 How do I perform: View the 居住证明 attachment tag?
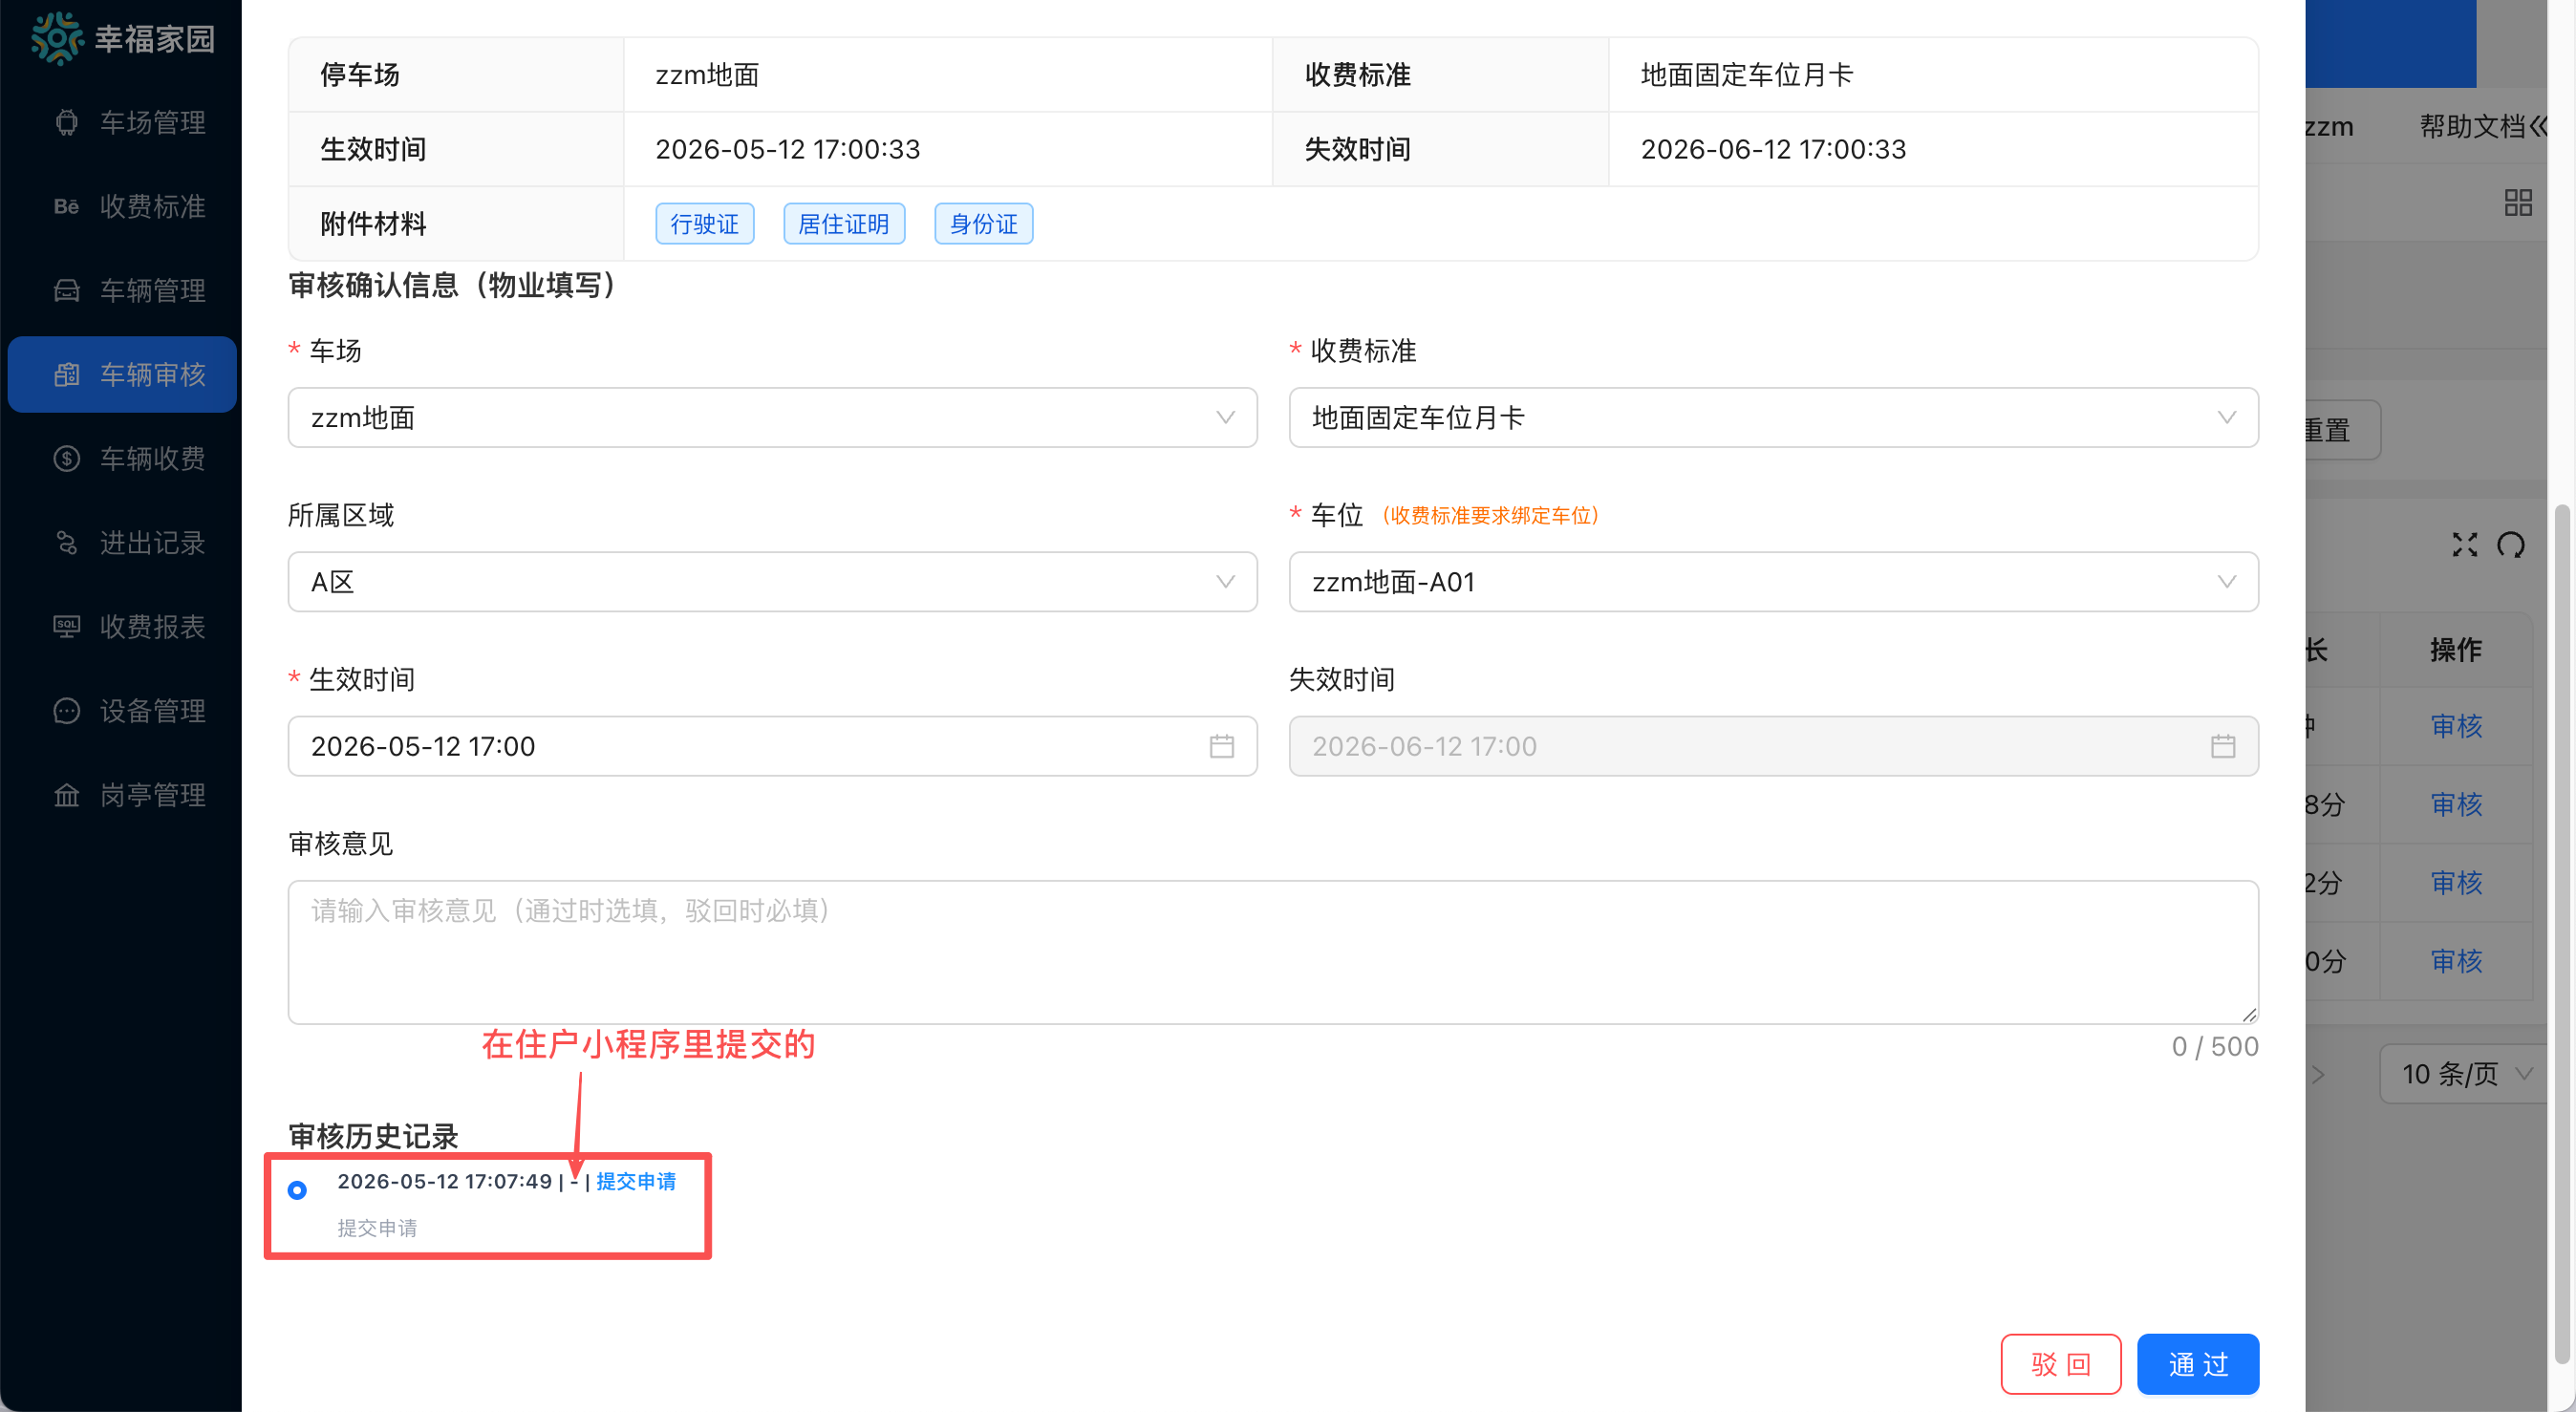pyautogui.click(x=844, y=223)
